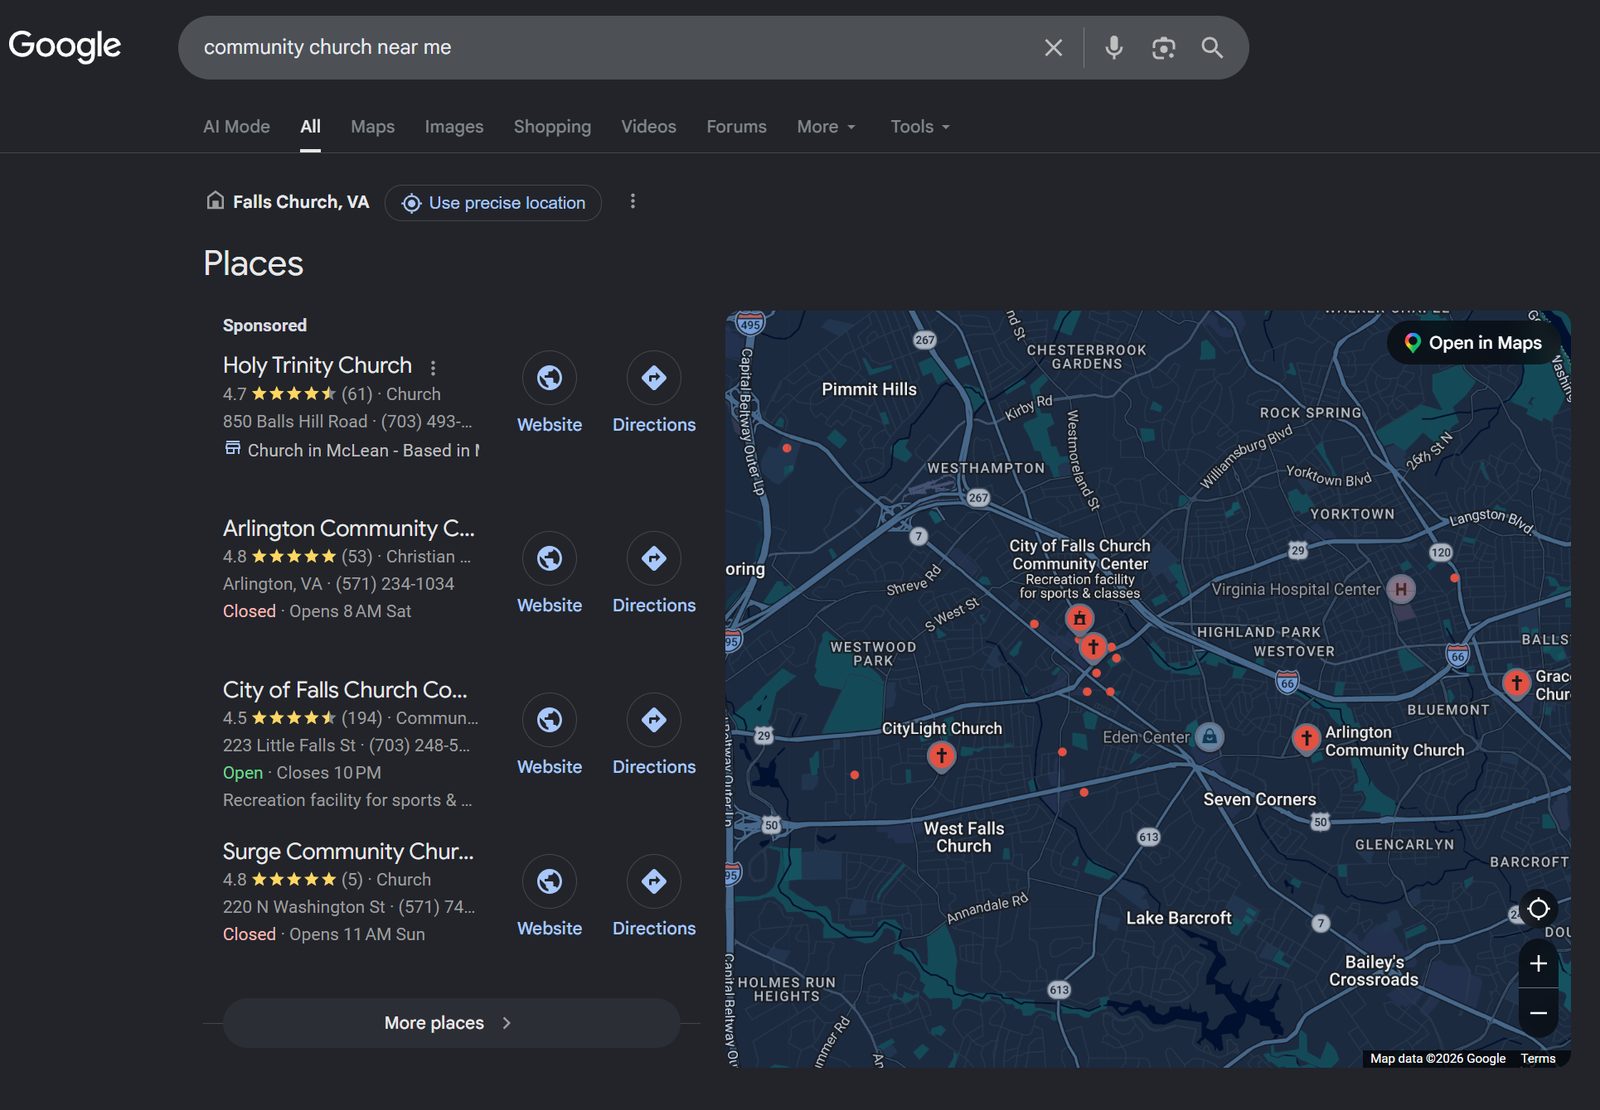This screenshot has width=1600, height=1110.
Task: Select Eden Center map marker
Action: (1209, 737)
